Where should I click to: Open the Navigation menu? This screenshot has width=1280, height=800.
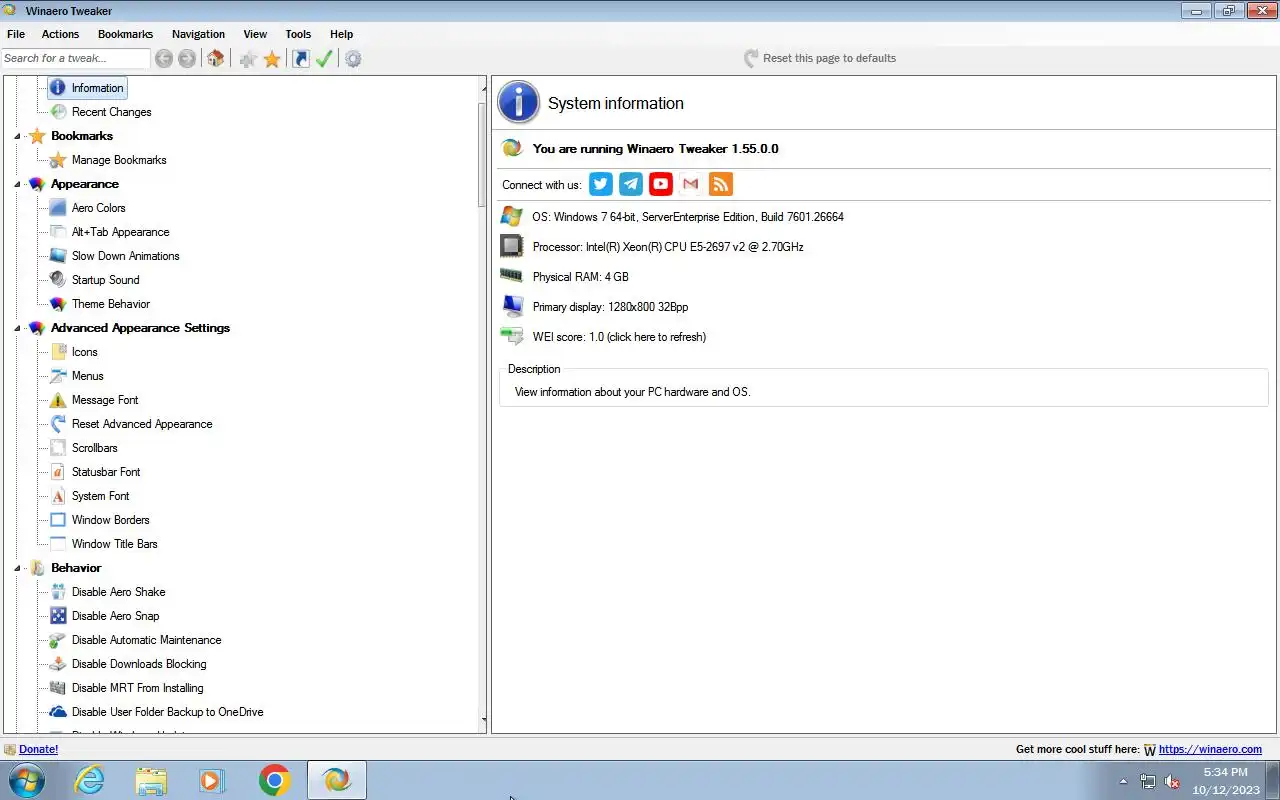coord(198,34)
